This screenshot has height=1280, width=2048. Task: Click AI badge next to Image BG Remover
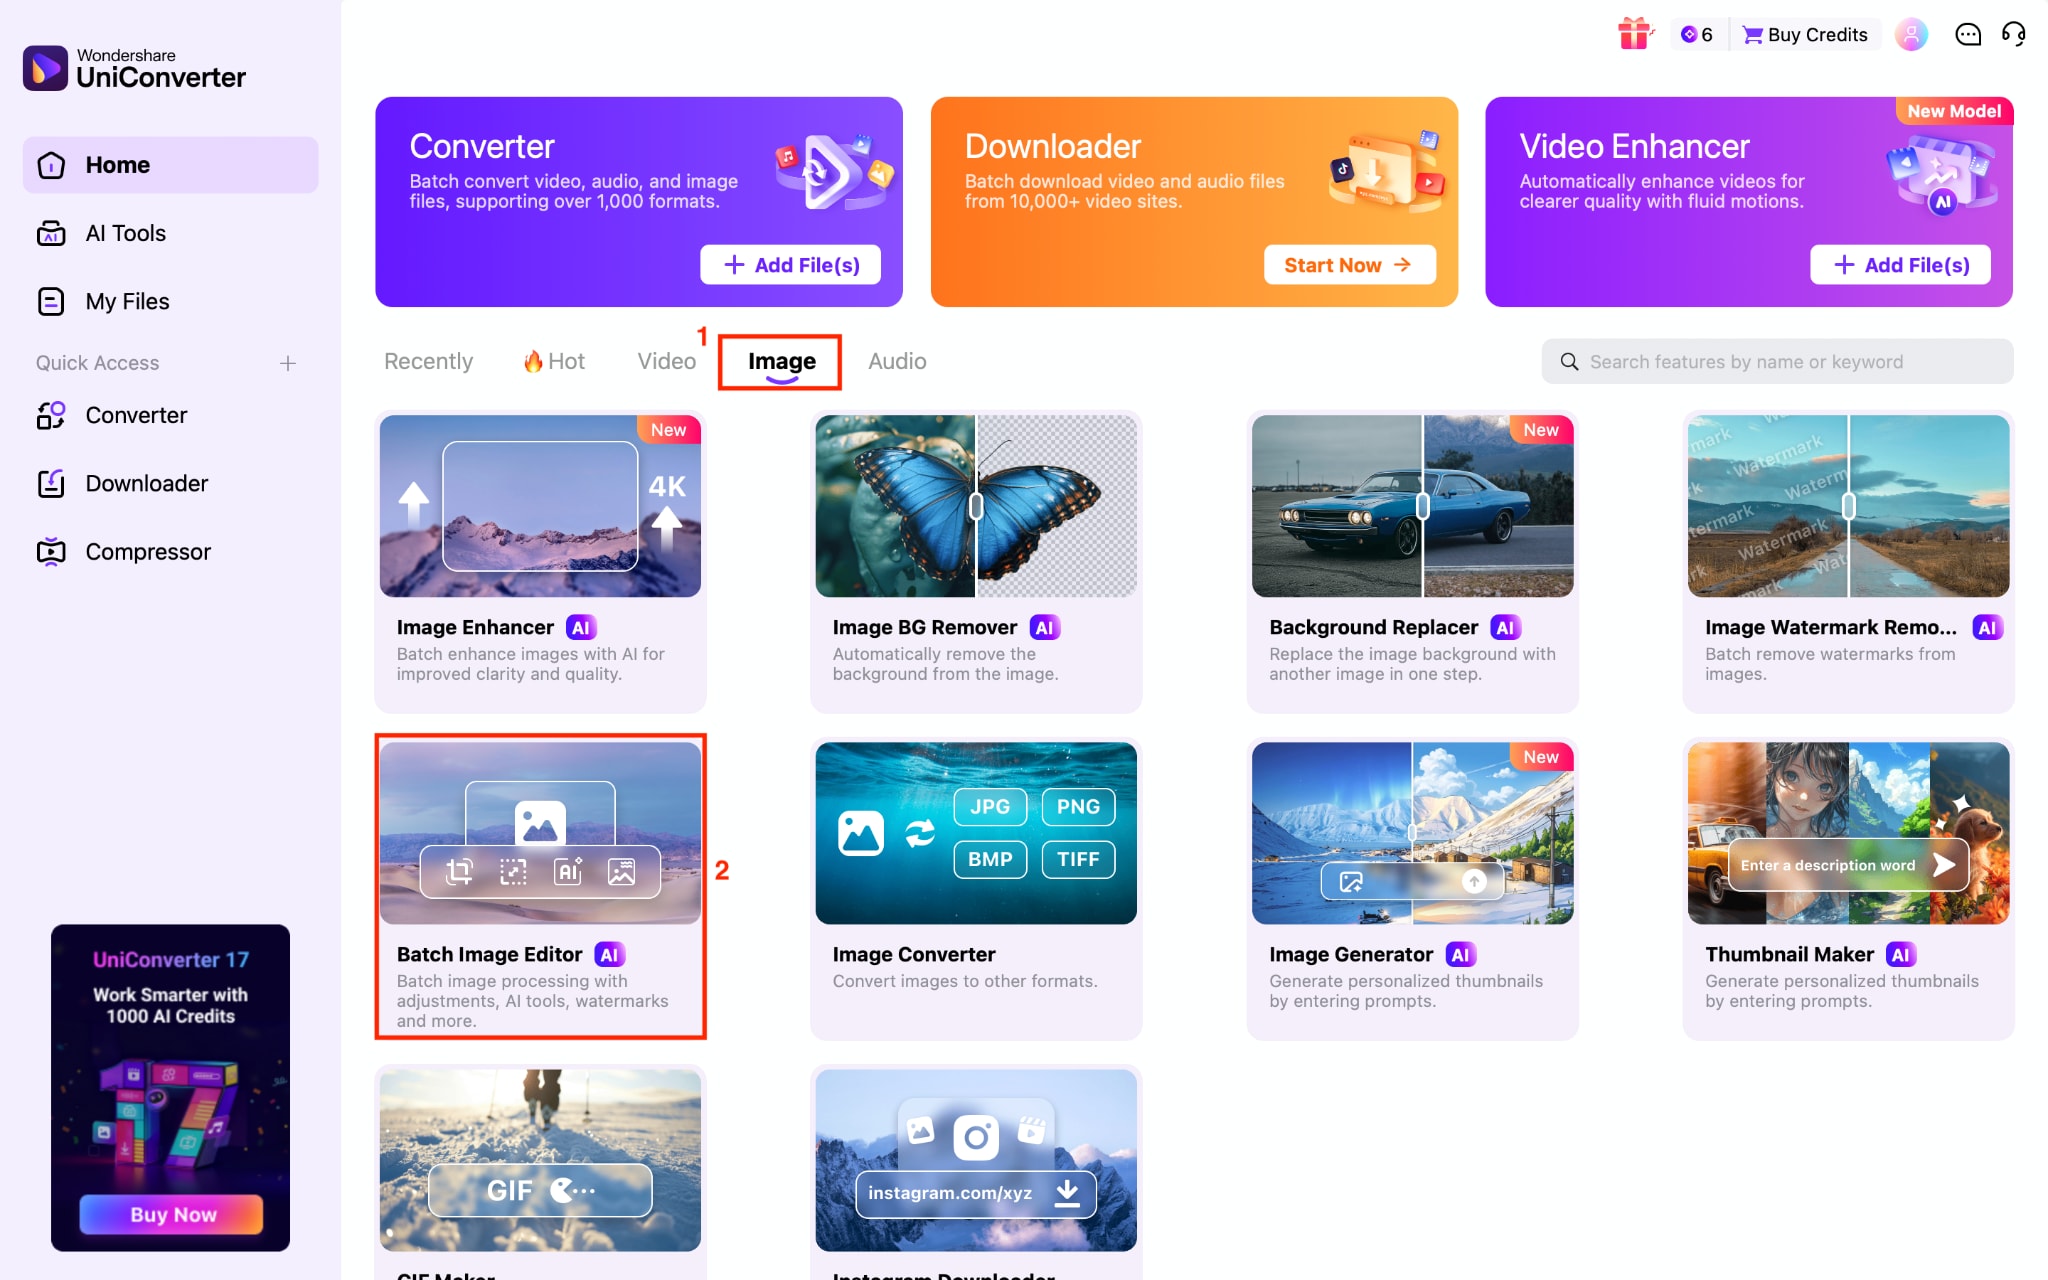pyautogui.click(x=1044, y=627)
